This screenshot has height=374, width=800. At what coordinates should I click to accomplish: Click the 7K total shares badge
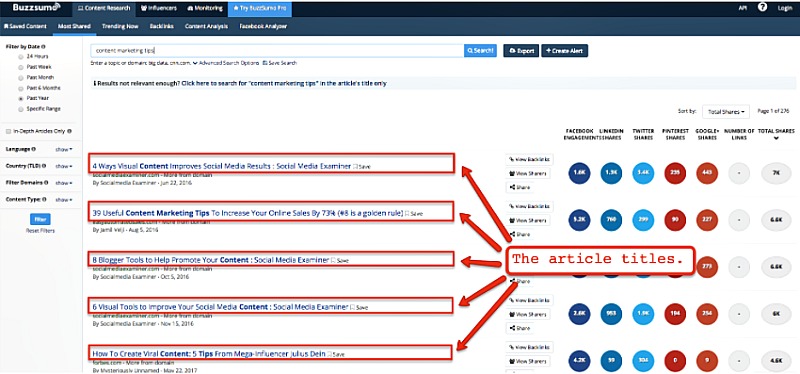coord(776,173)
